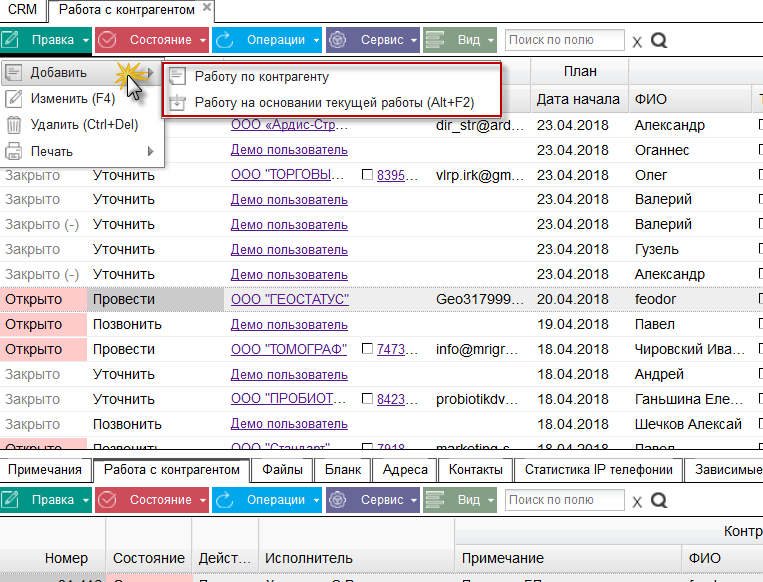The image size is (763, 582).
Task: Open the lower panel Состояние dropdown arrow
Action: coord(203,500)
